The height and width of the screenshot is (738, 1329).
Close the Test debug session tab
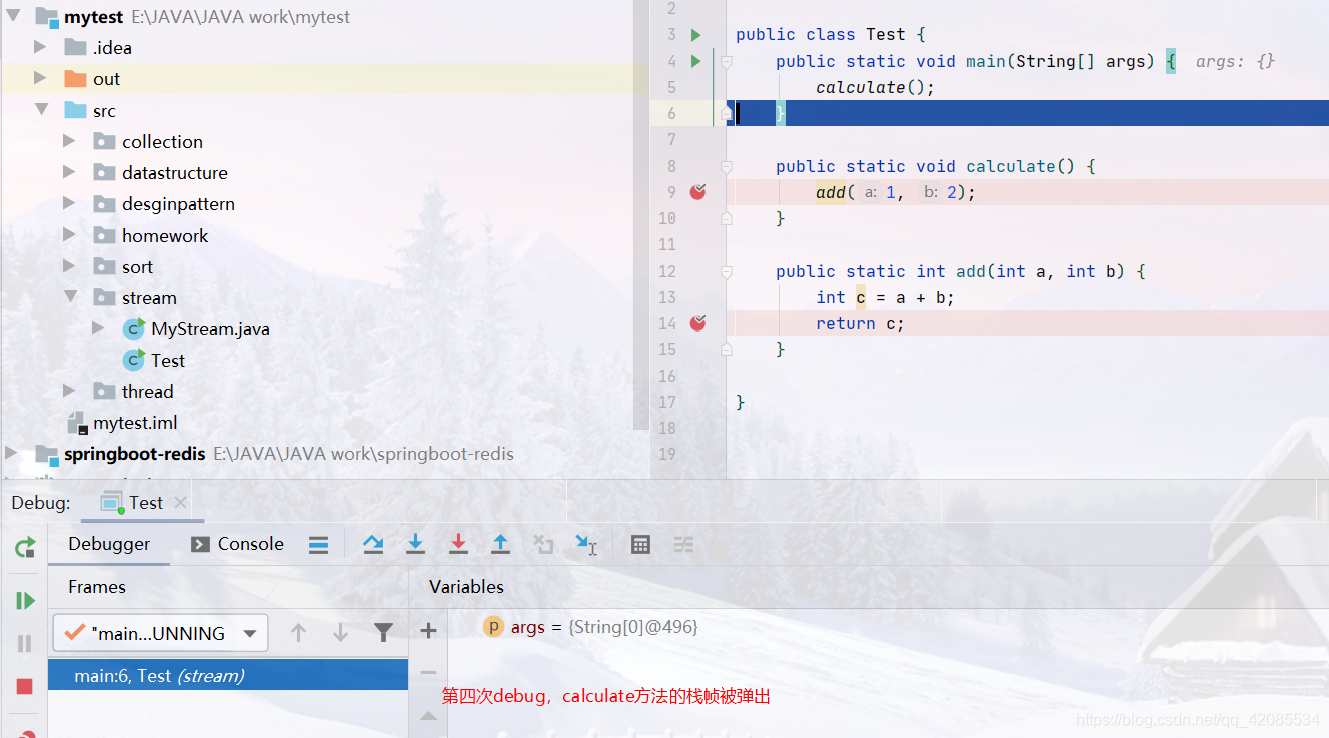click(180, 503)
